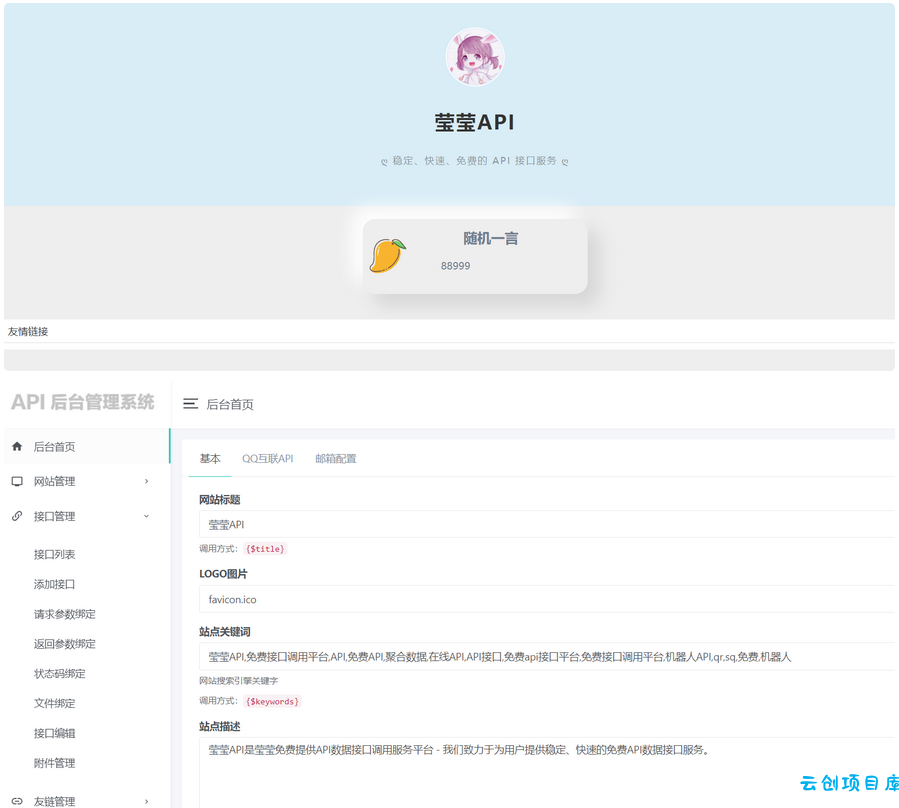899x808 pixels.
Task: Expand the 友链管理 chevron arrow
Action: pyautogui.click(x=147, y=801)
